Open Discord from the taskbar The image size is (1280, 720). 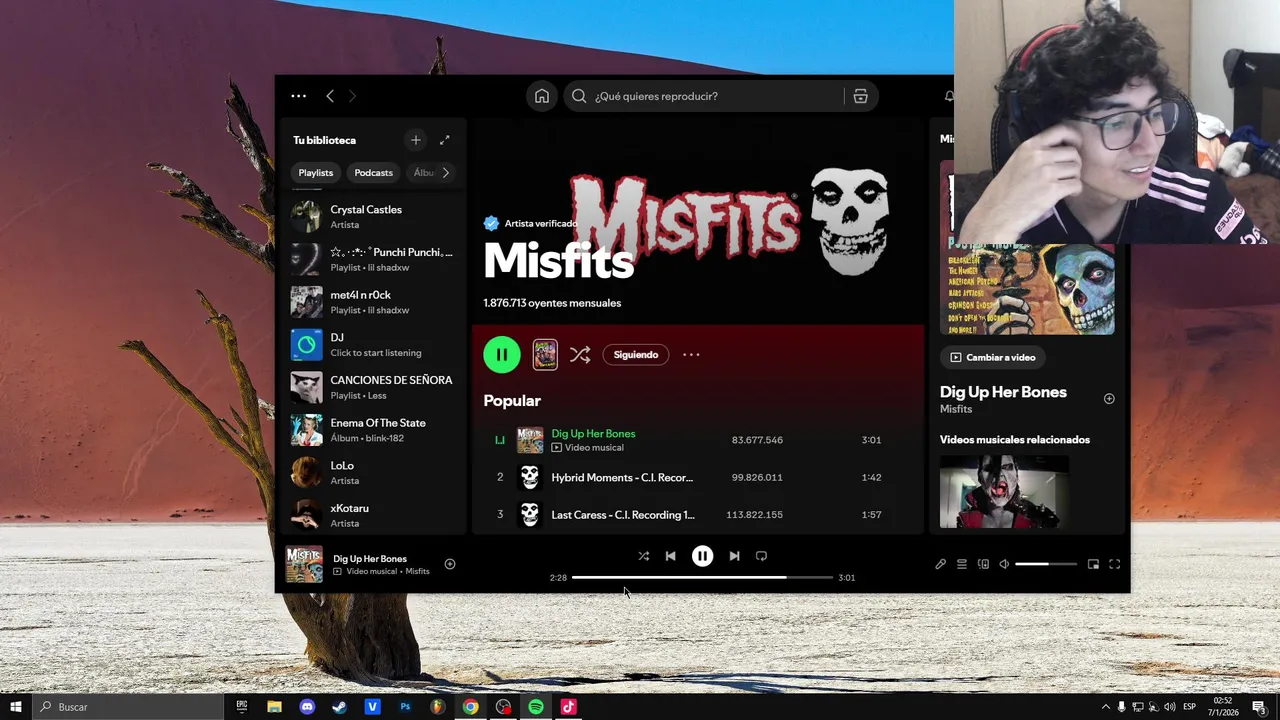tap(307, 707)
